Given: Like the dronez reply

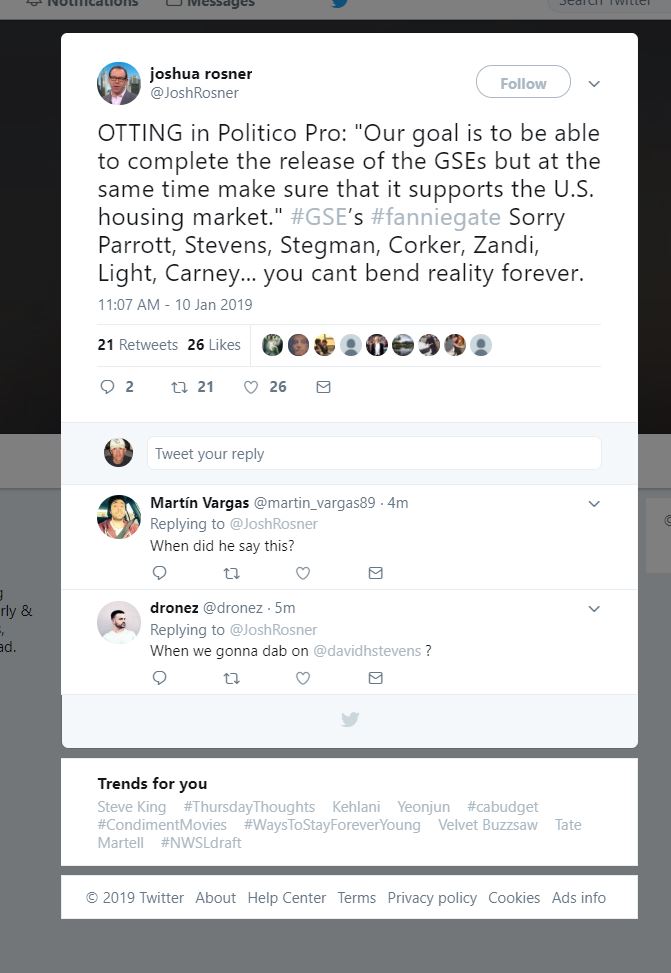Looking at the screenshot, I should point(303,677).
